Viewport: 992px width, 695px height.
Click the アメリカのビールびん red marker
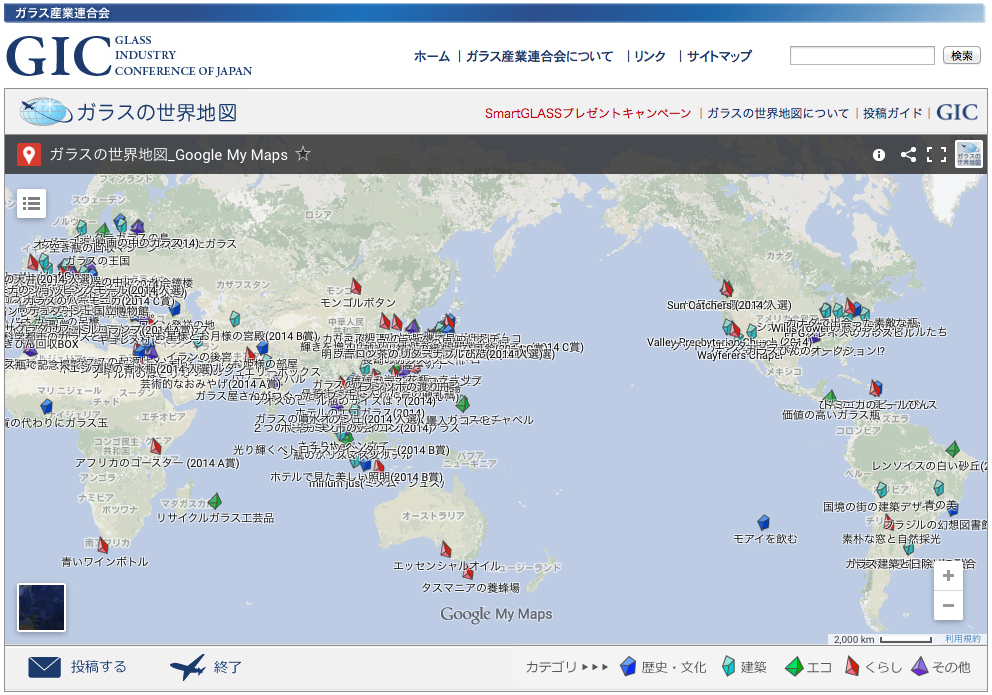click(876, 388)
